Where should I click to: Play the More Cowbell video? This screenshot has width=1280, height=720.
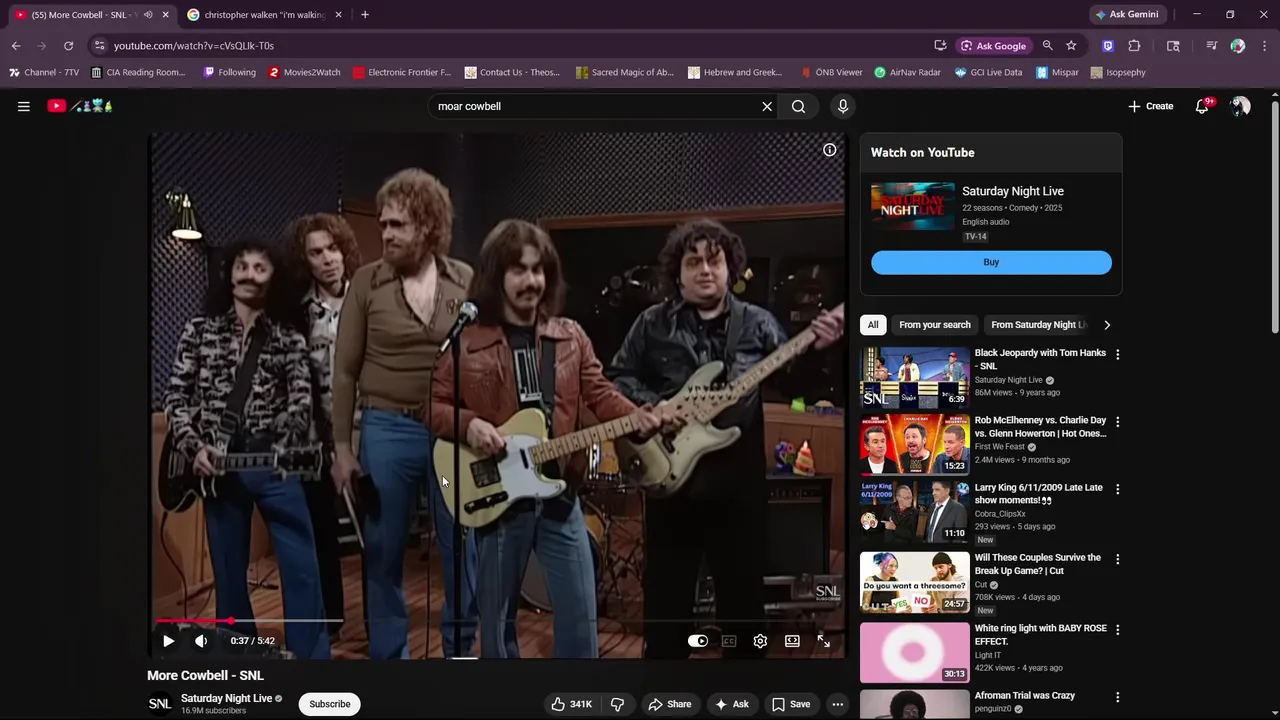pyautogui.click(x=168, y=641)
